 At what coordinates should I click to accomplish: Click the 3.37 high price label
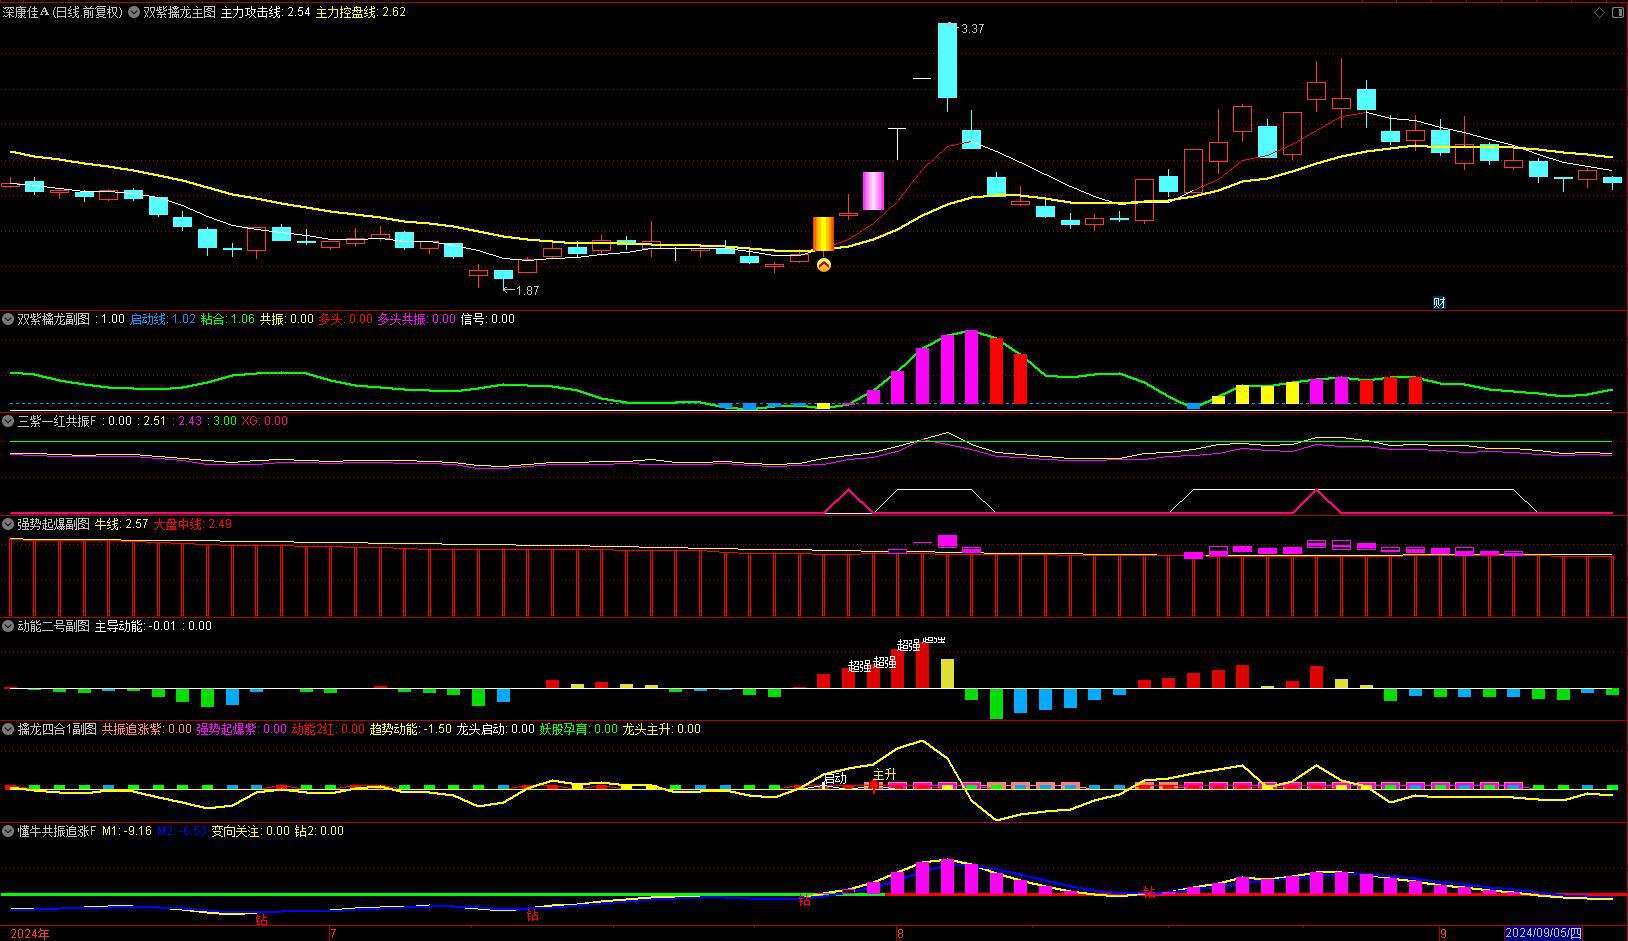pyautogui.click(x=972, y=29)
